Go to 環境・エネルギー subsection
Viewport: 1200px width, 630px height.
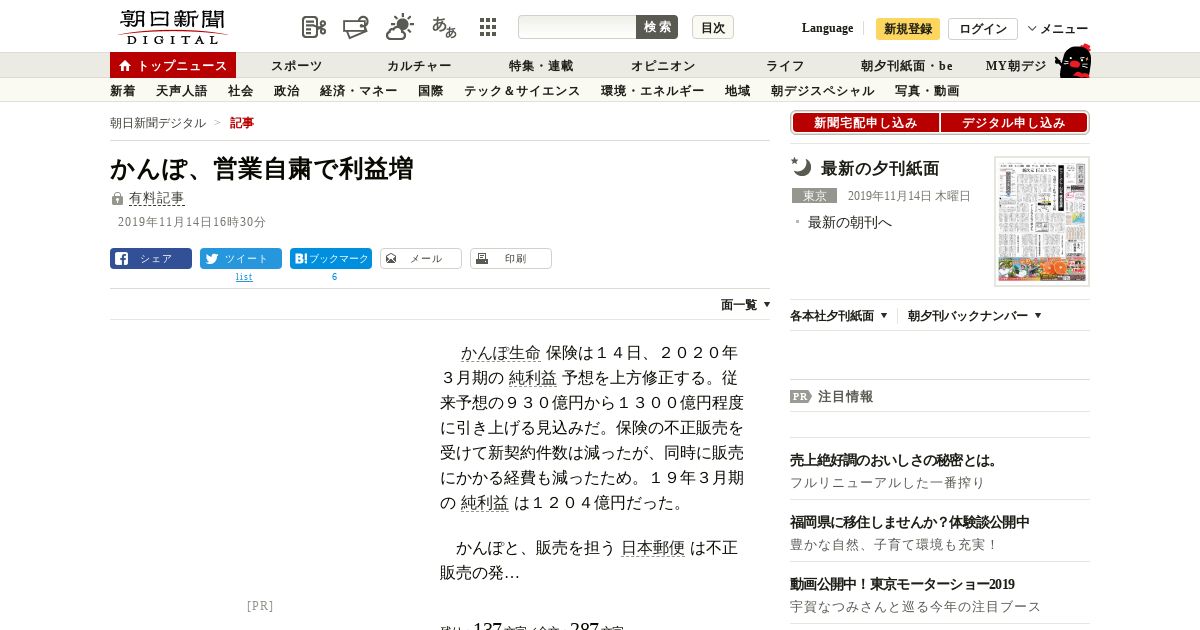pos(653,91)
